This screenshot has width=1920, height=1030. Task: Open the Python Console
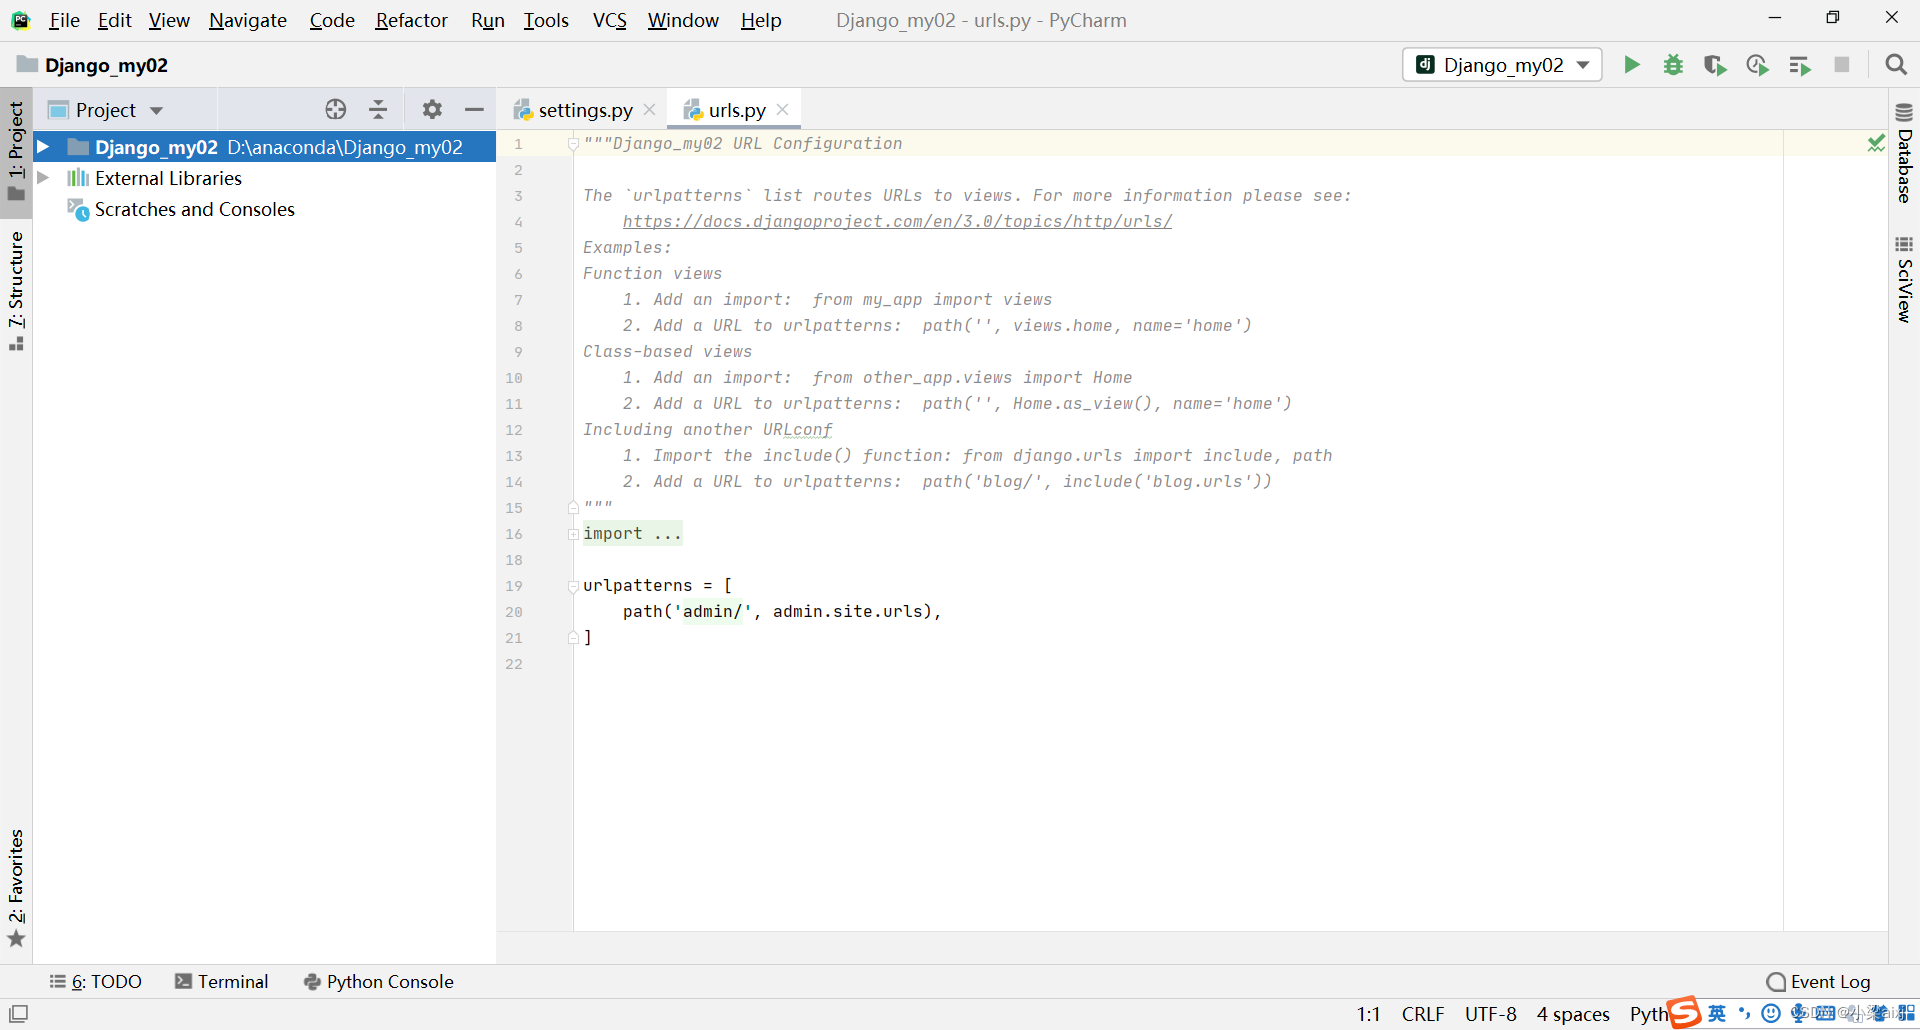pyautogui.click(x=378, y=982)
